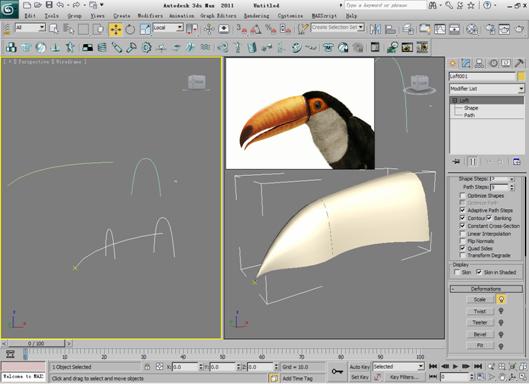Image resolution: width=529 pixels, height=384 pixels.
Task: Click the Auto Key button
Action: coord(360,367)
